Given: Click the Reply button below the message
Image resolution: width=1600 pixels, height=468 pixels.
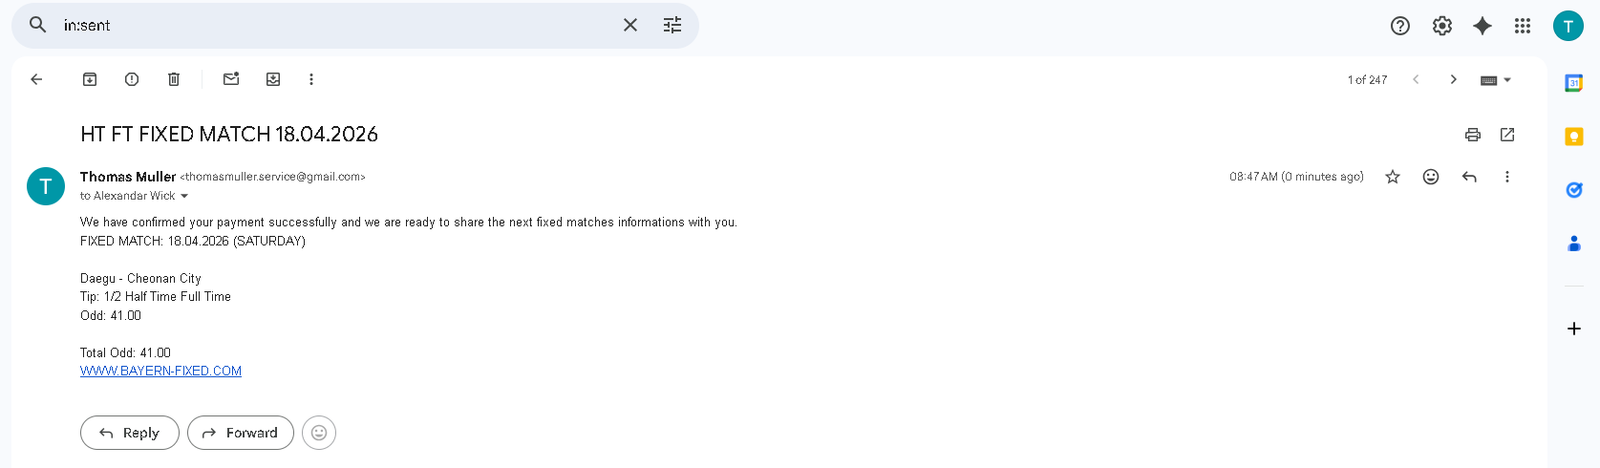Looking at the screenshot, I should coord(130,433).
